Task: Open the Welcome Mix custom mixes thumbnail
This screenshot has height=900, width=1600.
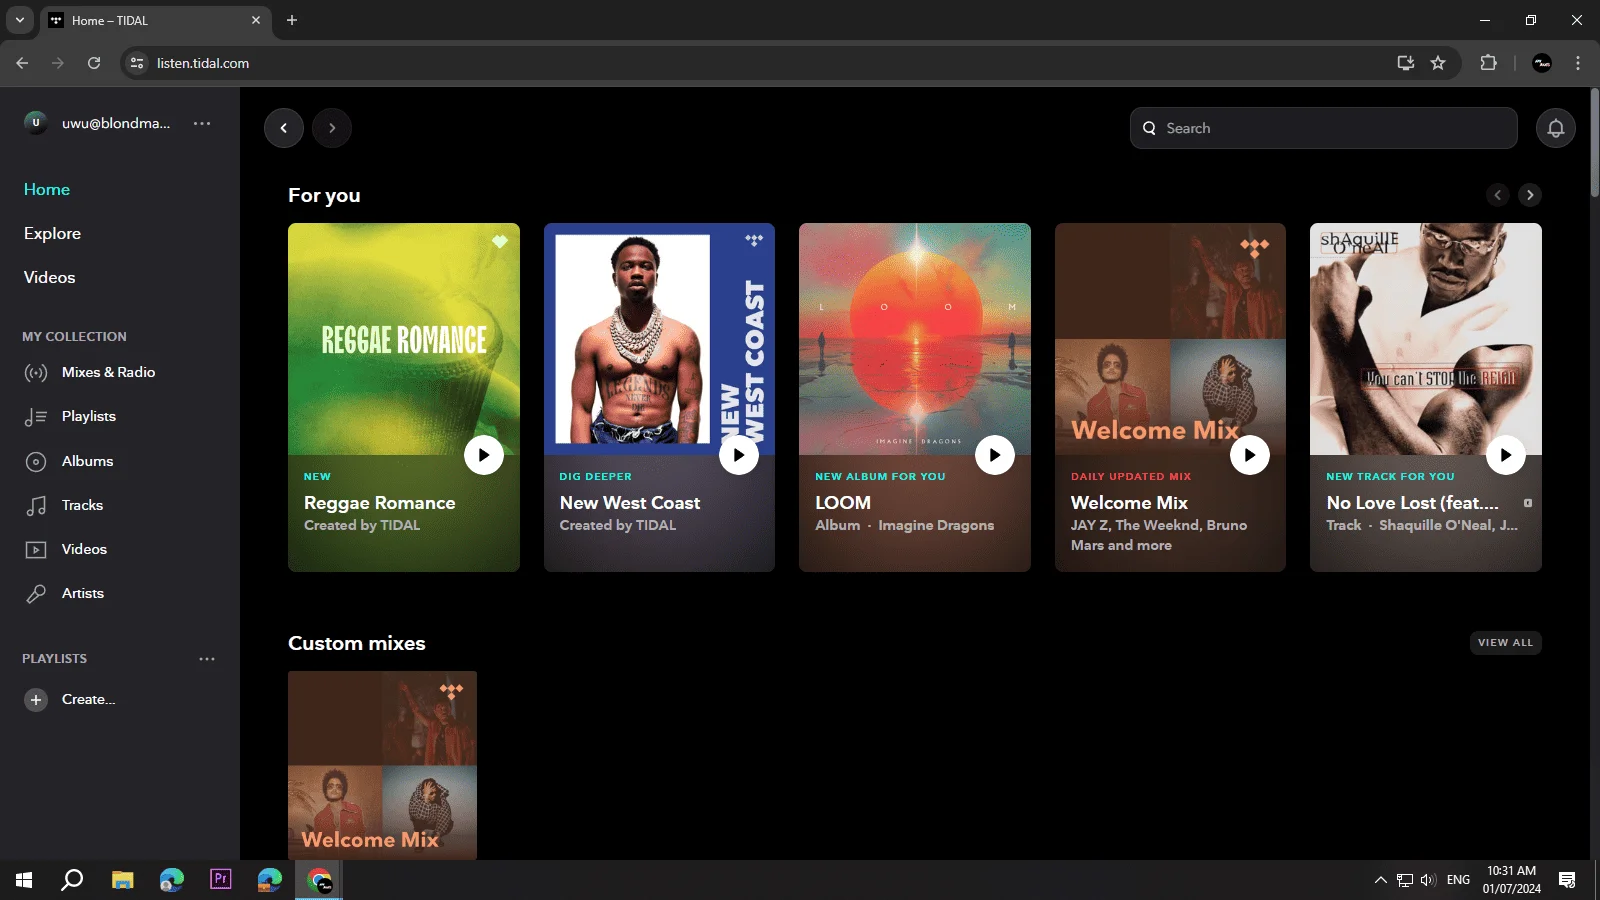Action: [382, 765]
